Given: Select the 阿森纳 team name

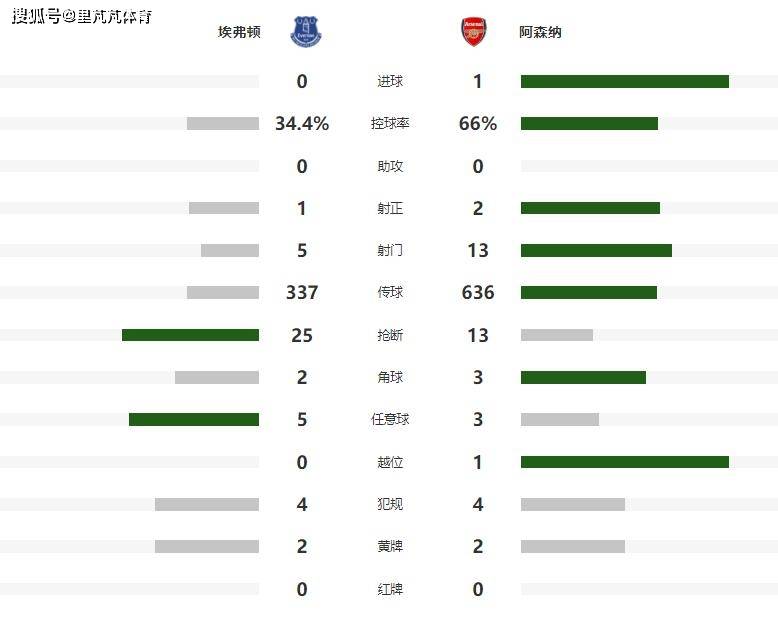Looking at the screenshot, I should [540, 32].
